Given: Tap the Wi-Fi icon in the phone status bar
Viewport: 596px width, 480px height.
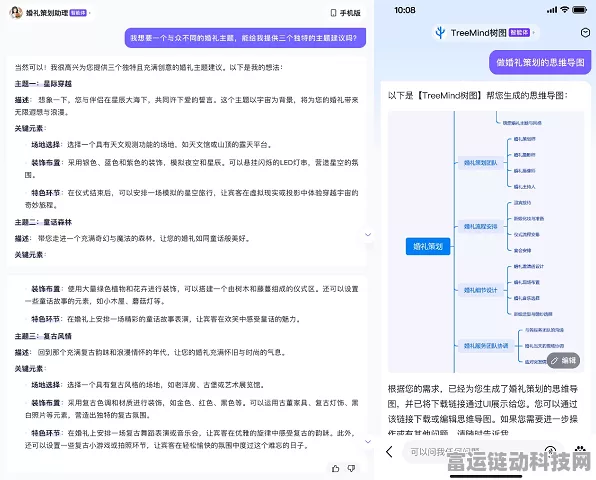Looking at the screenshot, I should pos(564,10).
